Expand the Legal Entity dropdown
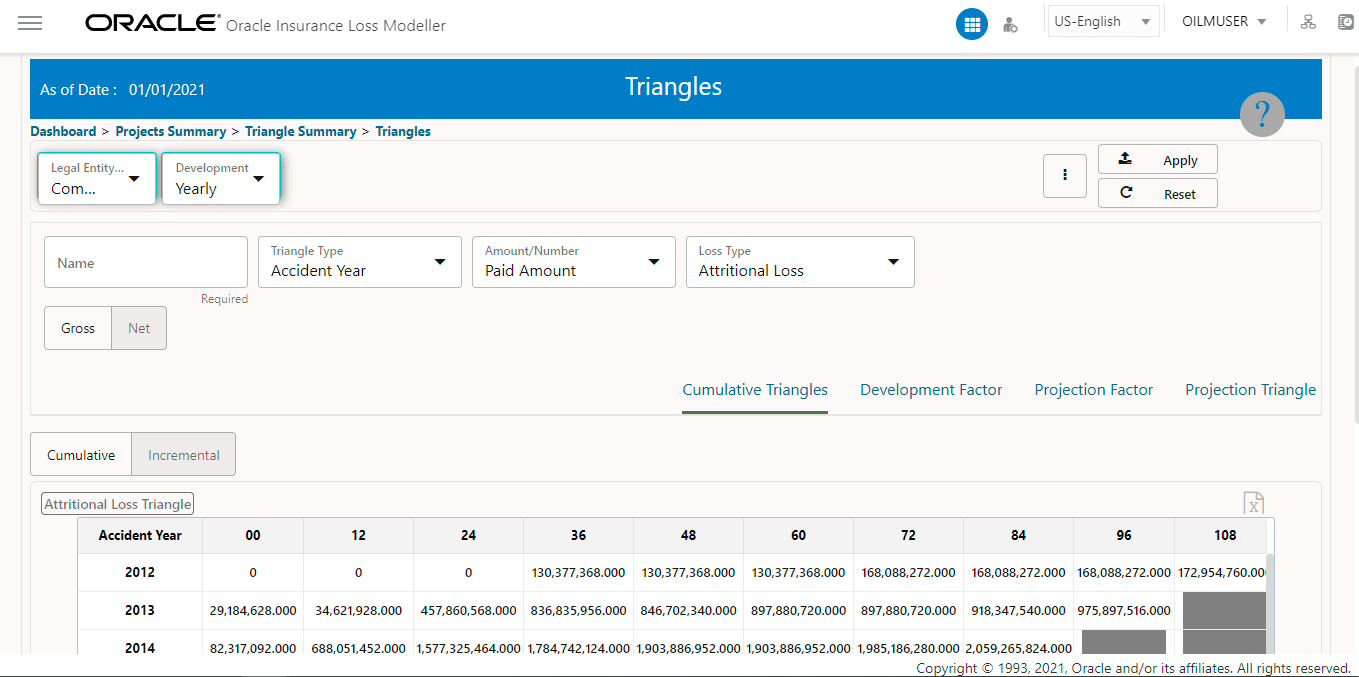This screenshot has width=1359, height=677. coord(97,179)
